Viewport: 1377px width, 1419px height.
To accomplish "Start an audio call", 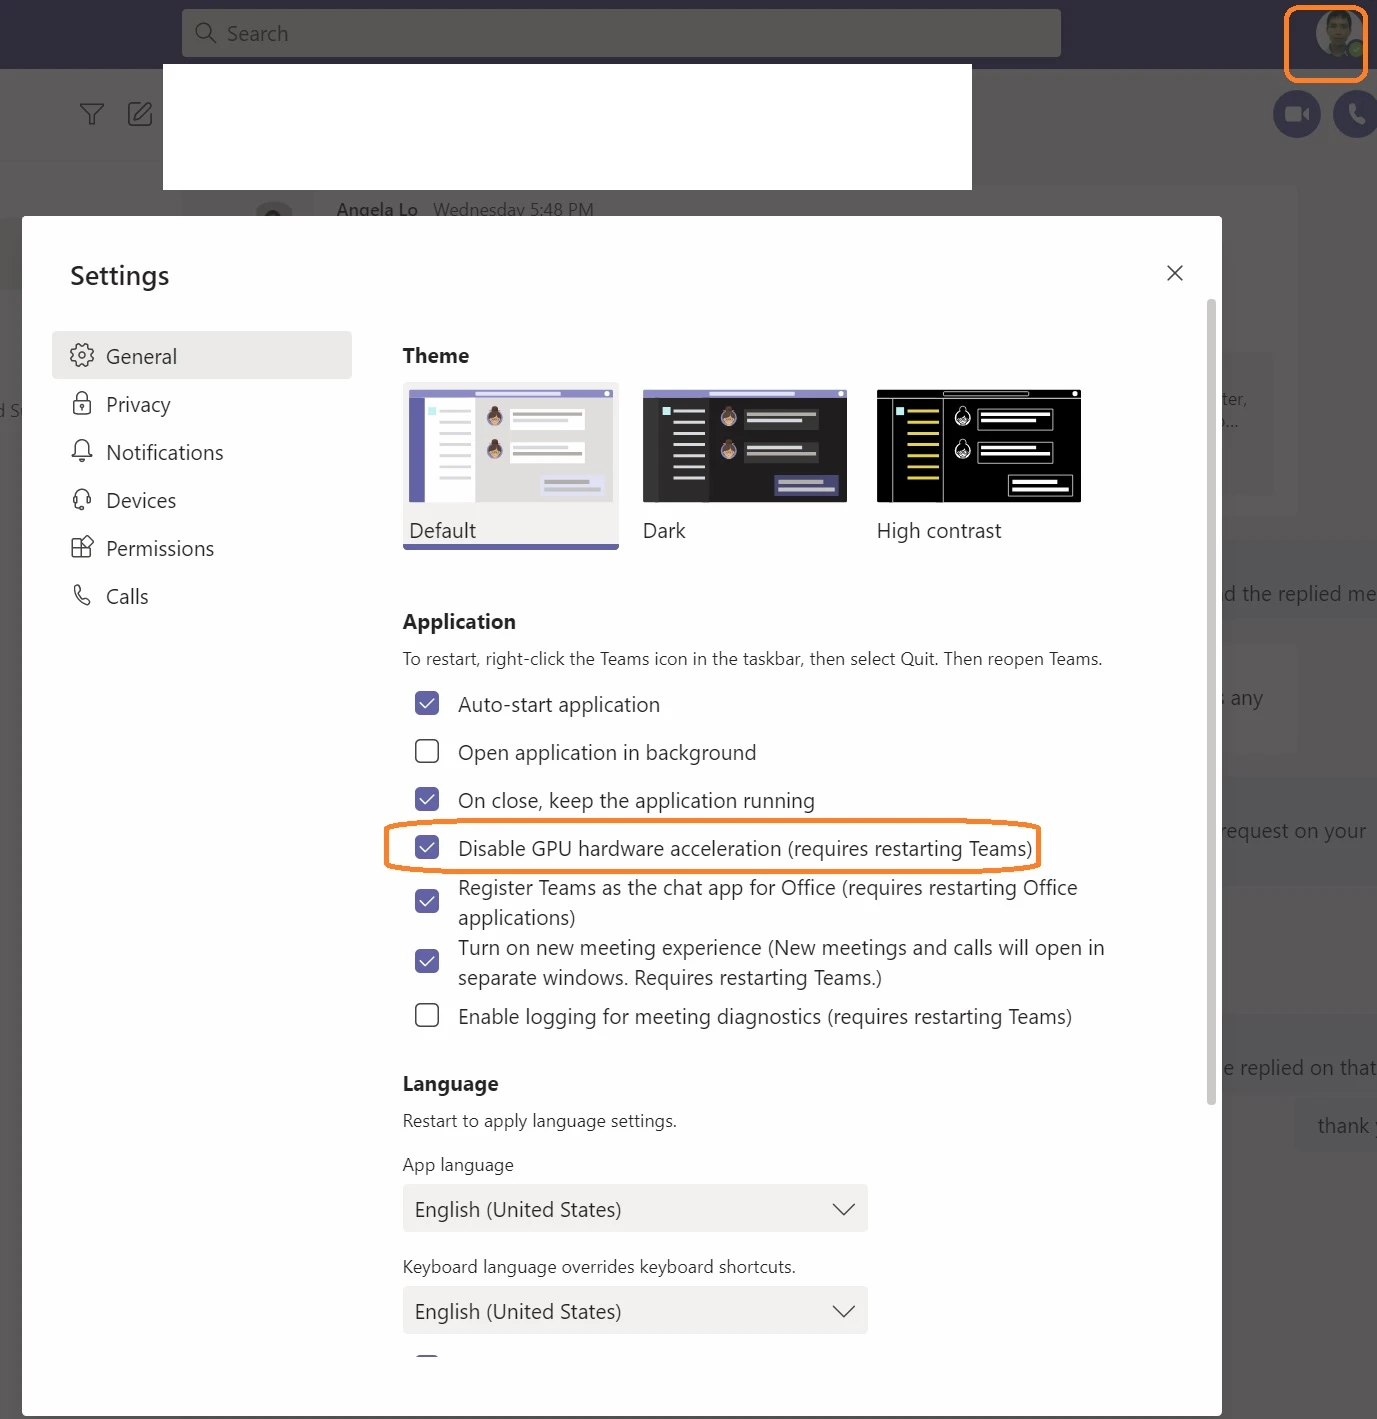I will point(1356,114).
